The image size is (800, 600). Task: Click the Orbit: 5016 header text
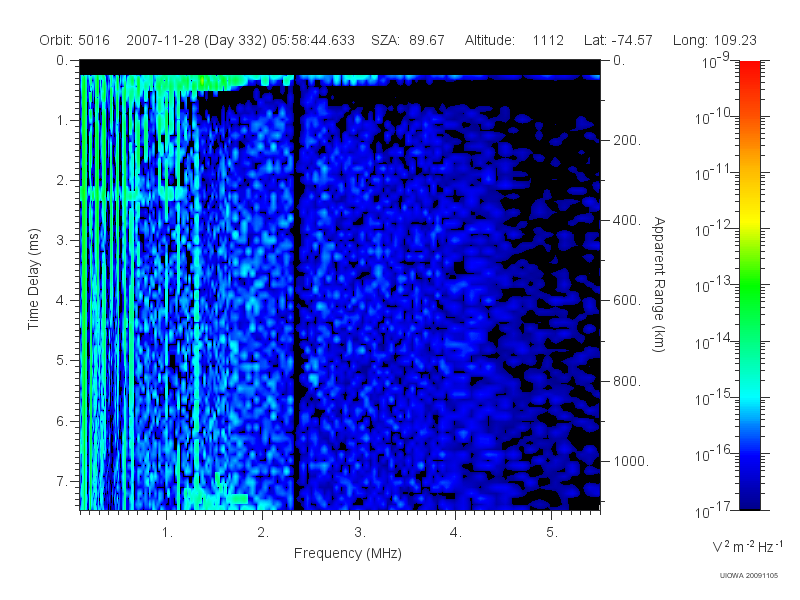point(74,40)
